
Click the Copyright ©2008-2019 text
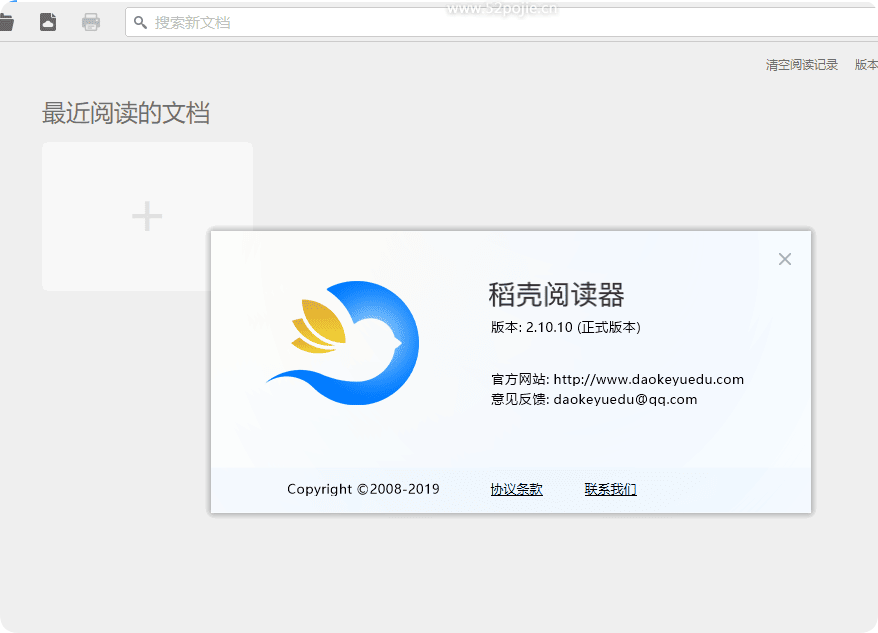pyautogui.click(x=363, y=489)
